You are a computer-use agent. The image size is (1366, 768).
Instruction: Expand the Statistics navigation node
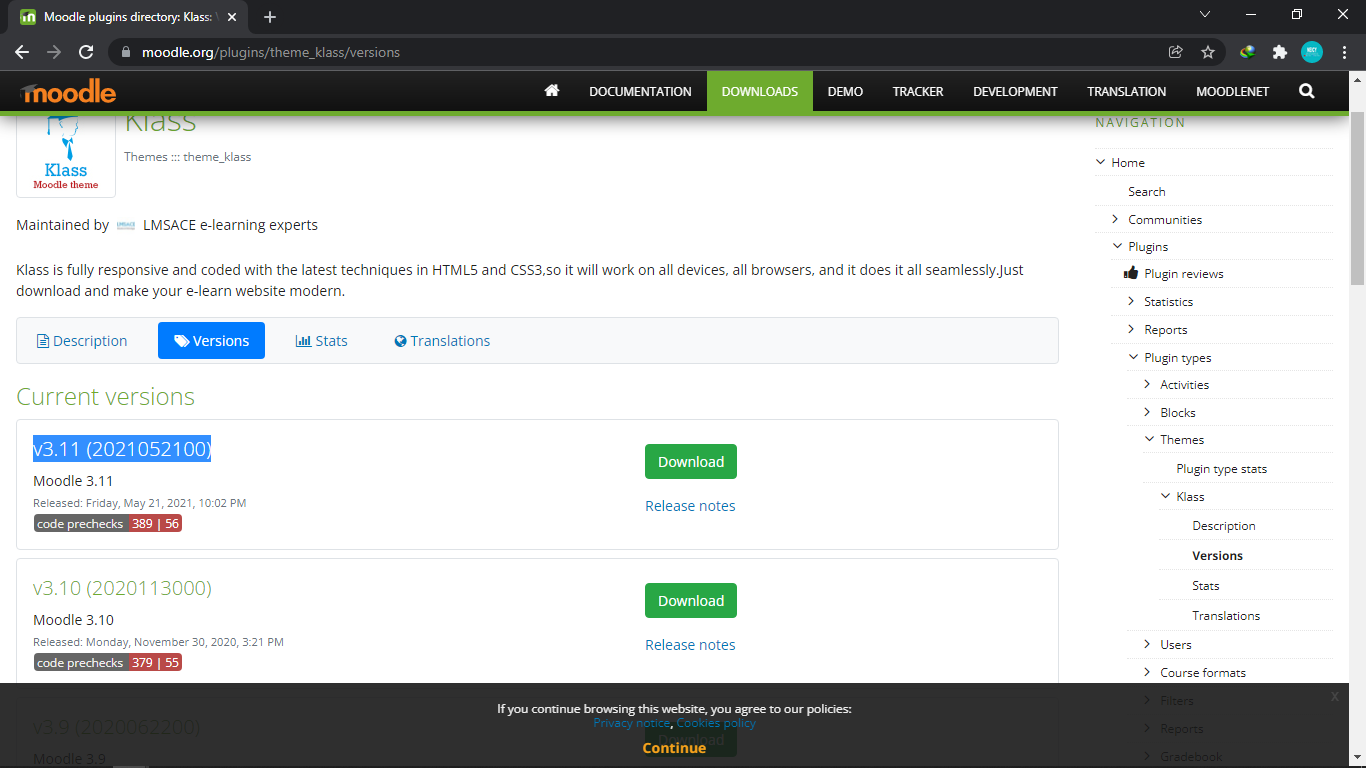click(1132, 301)
